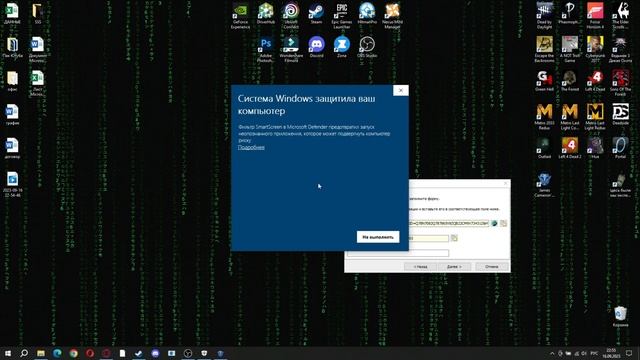
Task: Select the 'договор' Word document on desktop
Action: tap(12, 147)
